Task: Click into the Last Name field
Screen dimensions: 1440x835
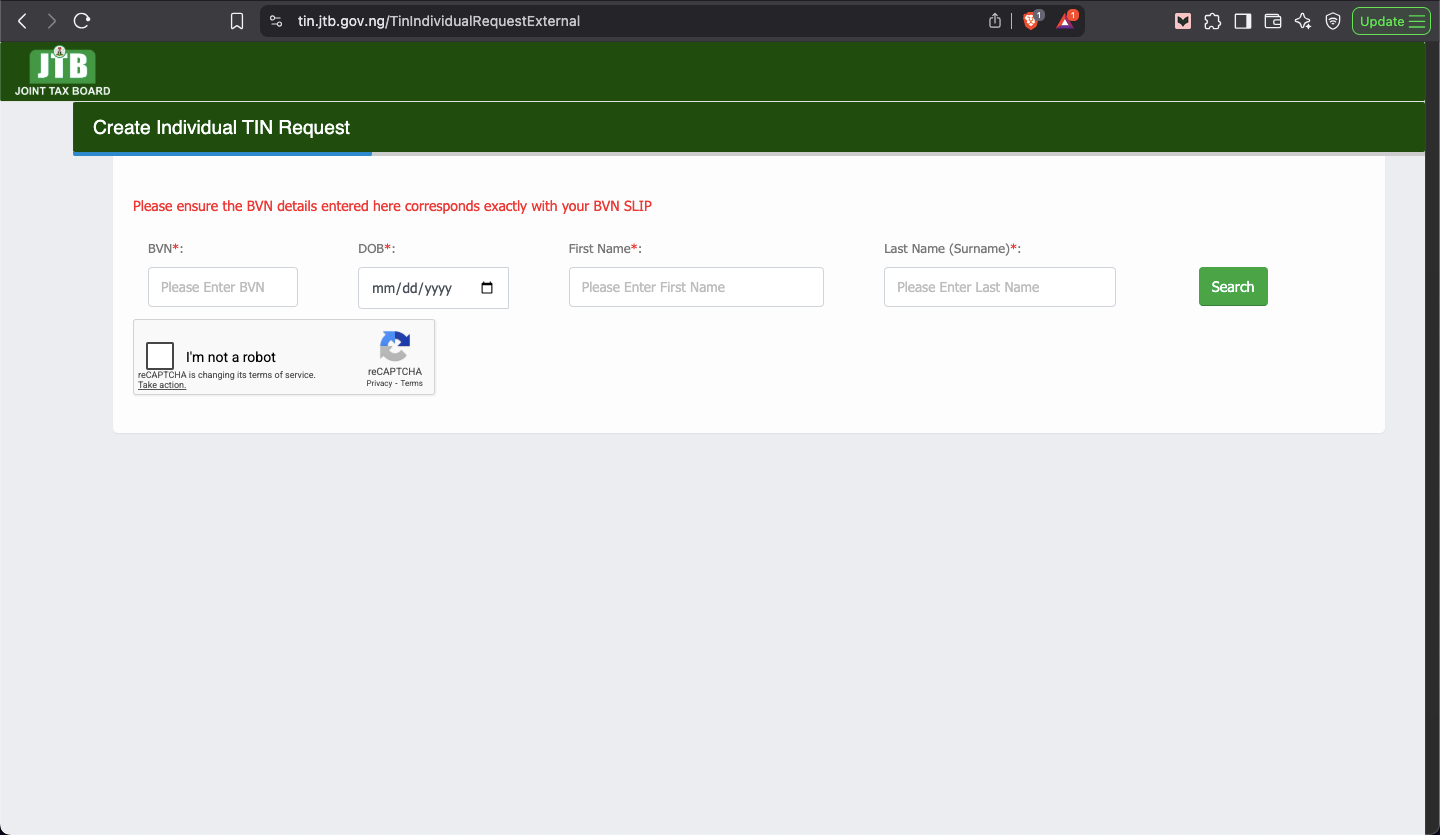Action: click(x=999, y=287)
